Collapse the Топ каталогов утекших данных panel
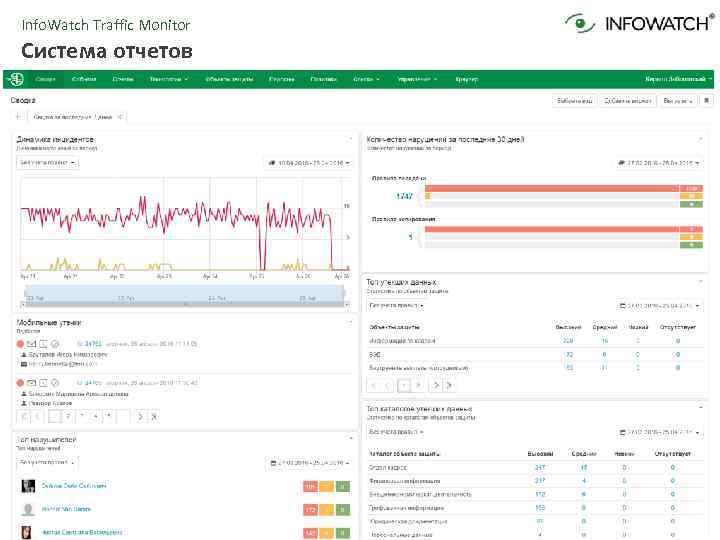 701,407
